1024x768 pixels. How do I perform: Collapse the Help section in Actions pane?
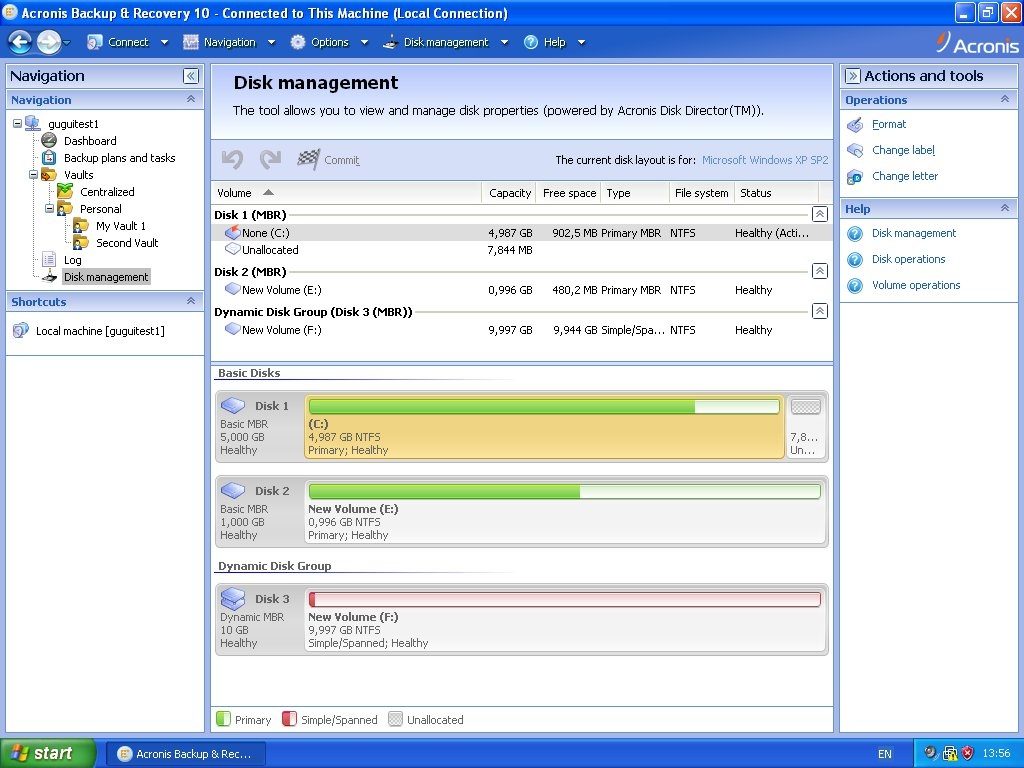tap(1005, 208)
